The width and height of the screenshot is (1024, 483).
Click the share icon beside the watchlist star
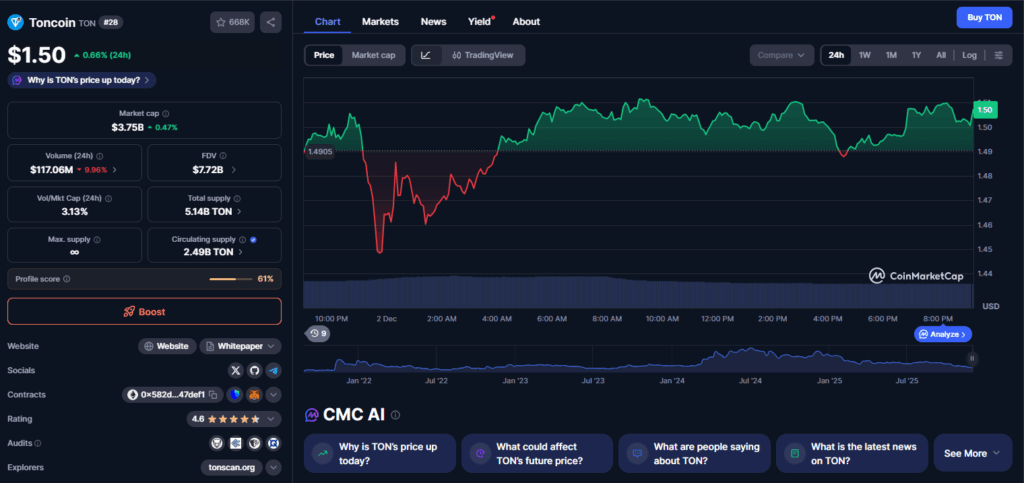pos(271,22)
